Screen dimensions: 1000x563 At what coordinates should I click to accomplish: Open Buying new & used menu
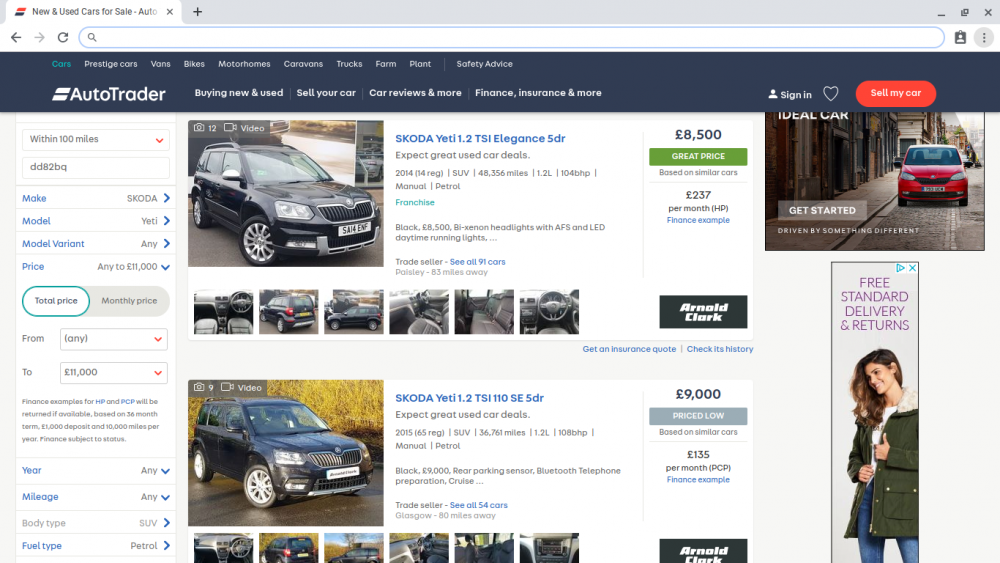(x=239, y=93)
